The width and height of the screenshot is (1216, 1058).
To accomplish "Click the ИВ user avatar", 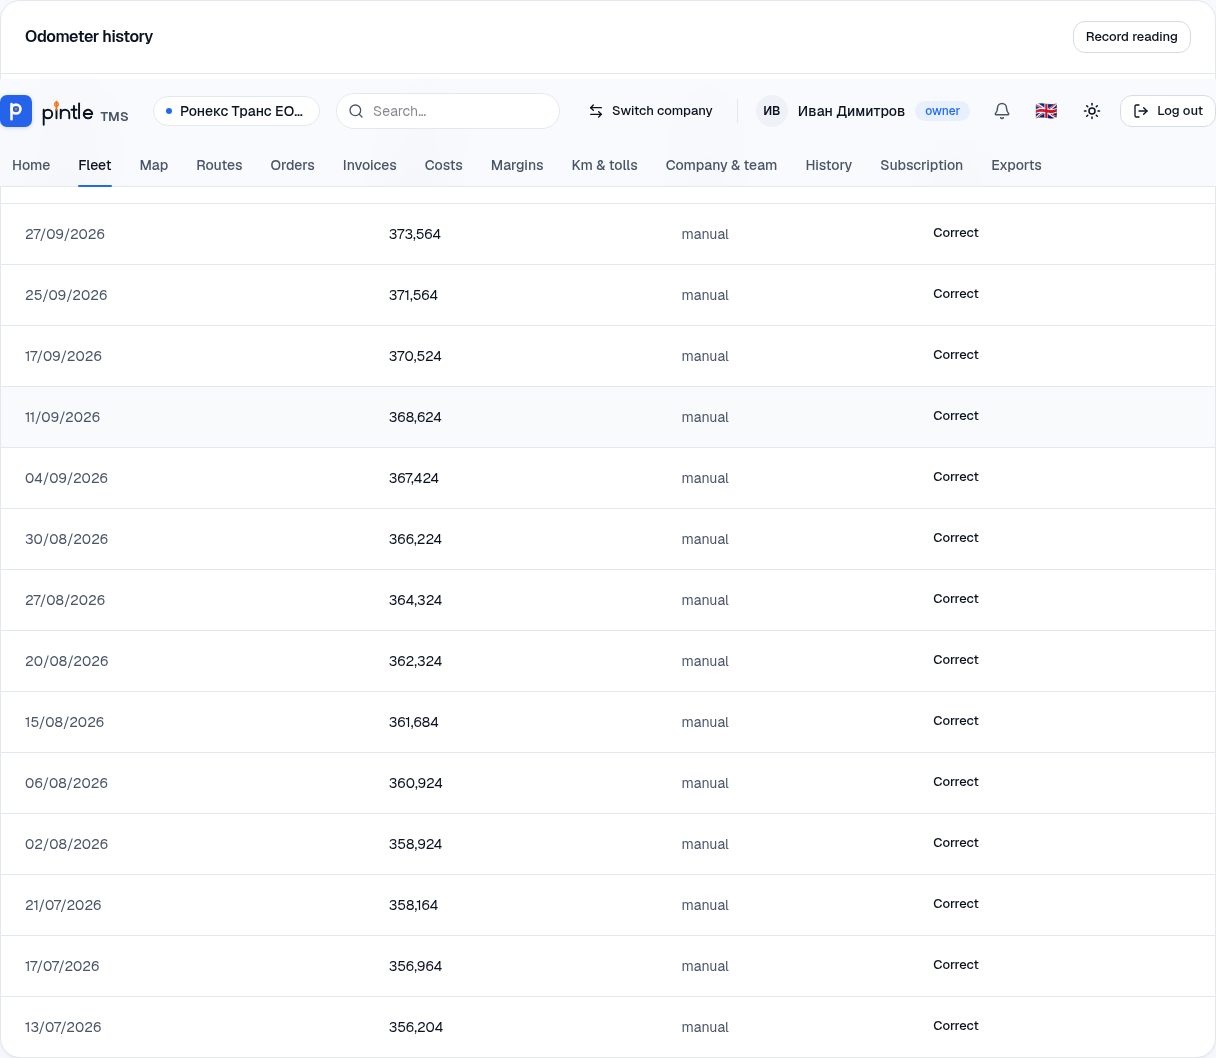I will point(772,111).
